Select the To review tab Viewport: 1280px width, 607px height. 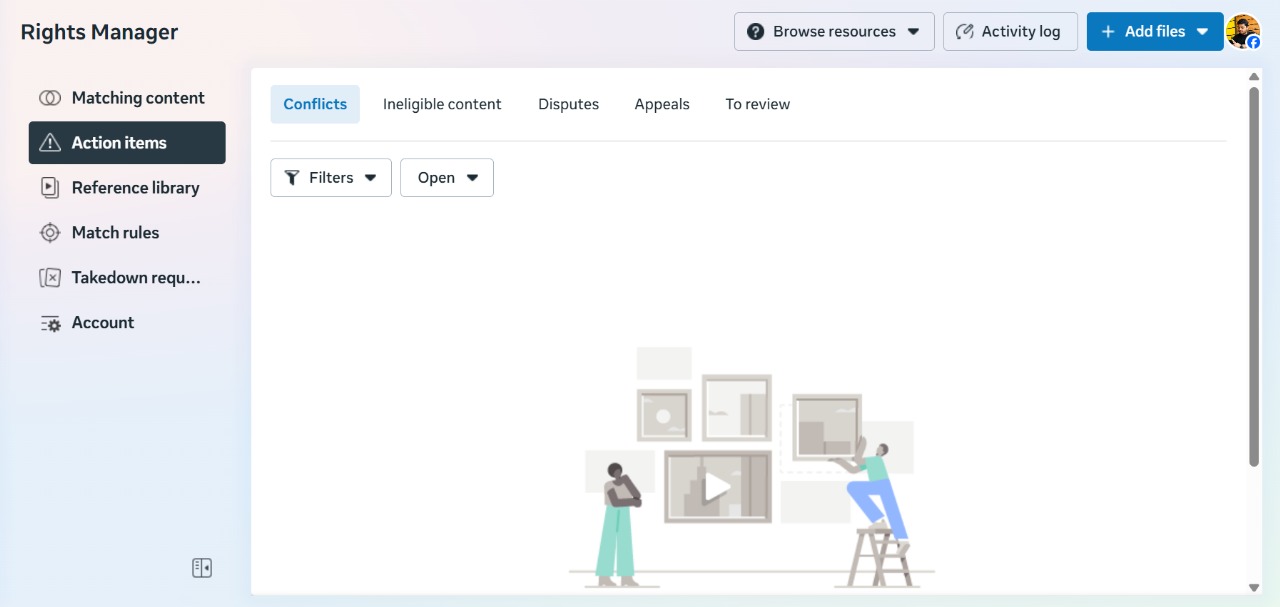coord(757,104)
